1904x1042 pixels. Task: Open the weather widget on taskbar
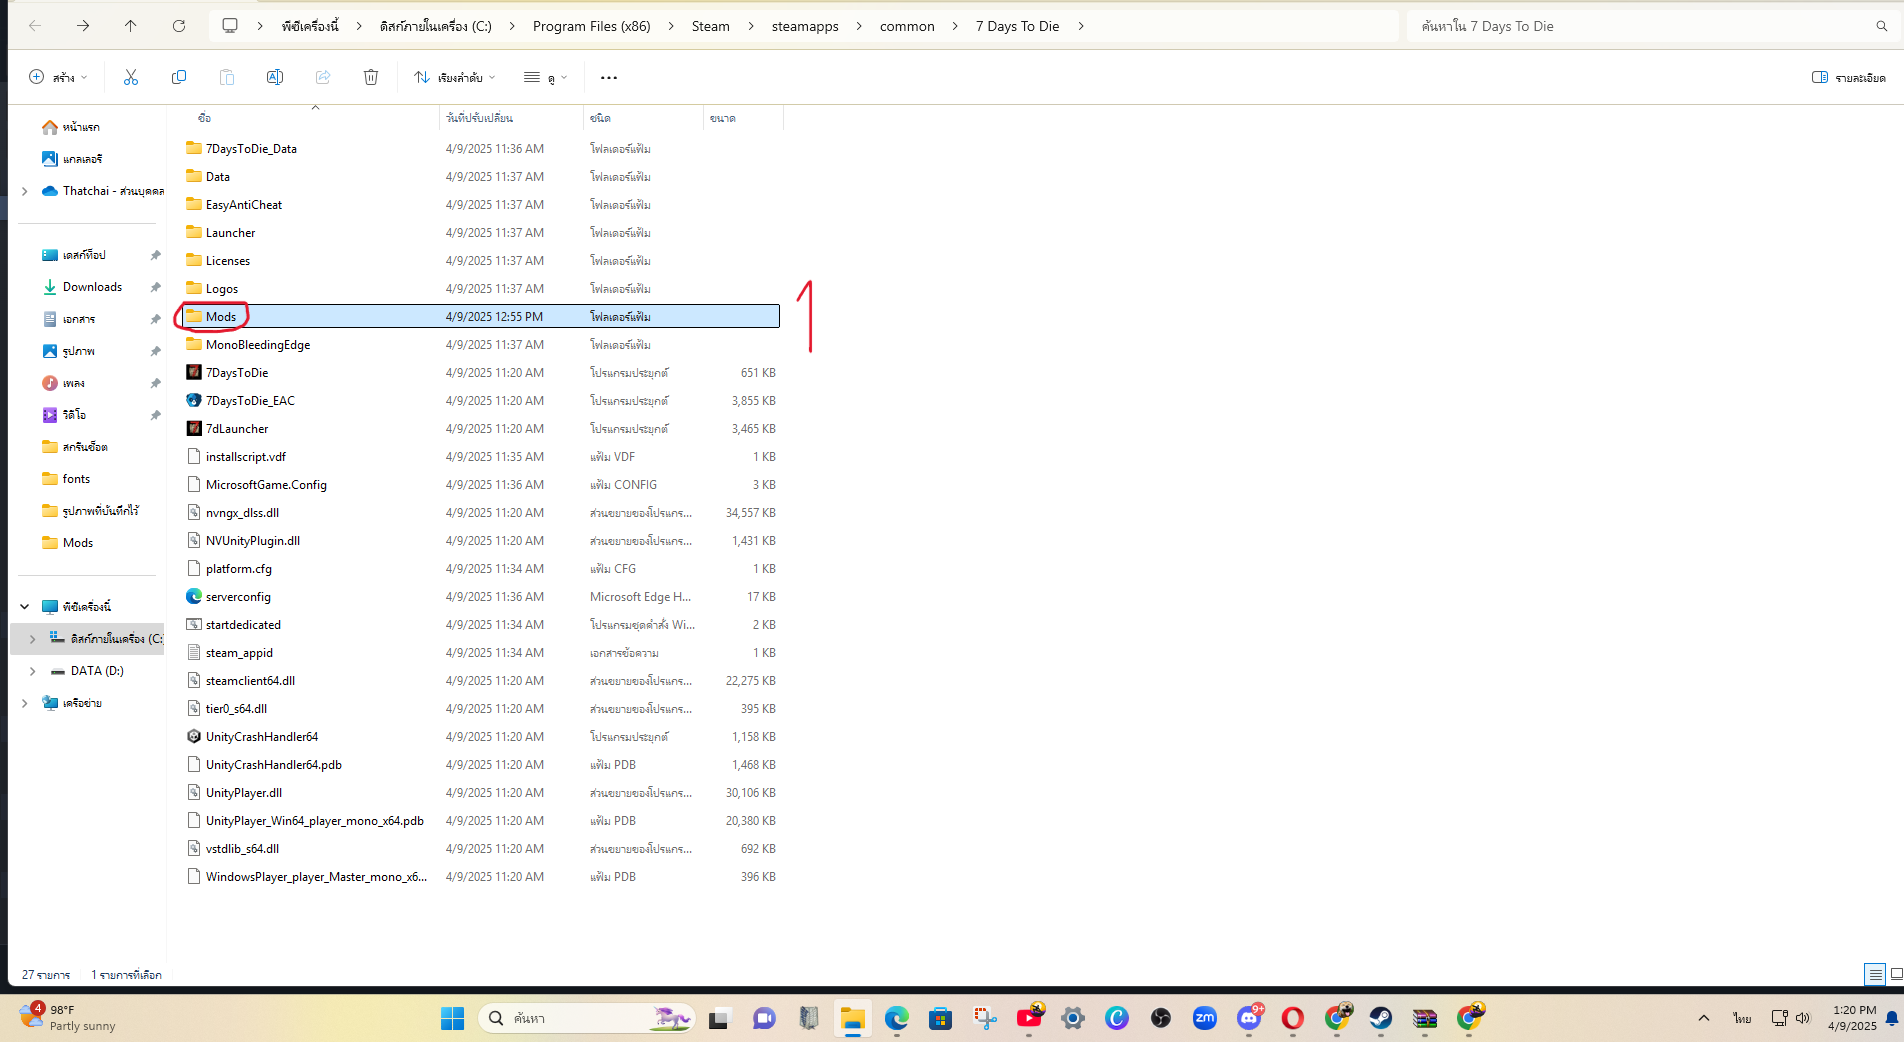(x=68, y=1018)
